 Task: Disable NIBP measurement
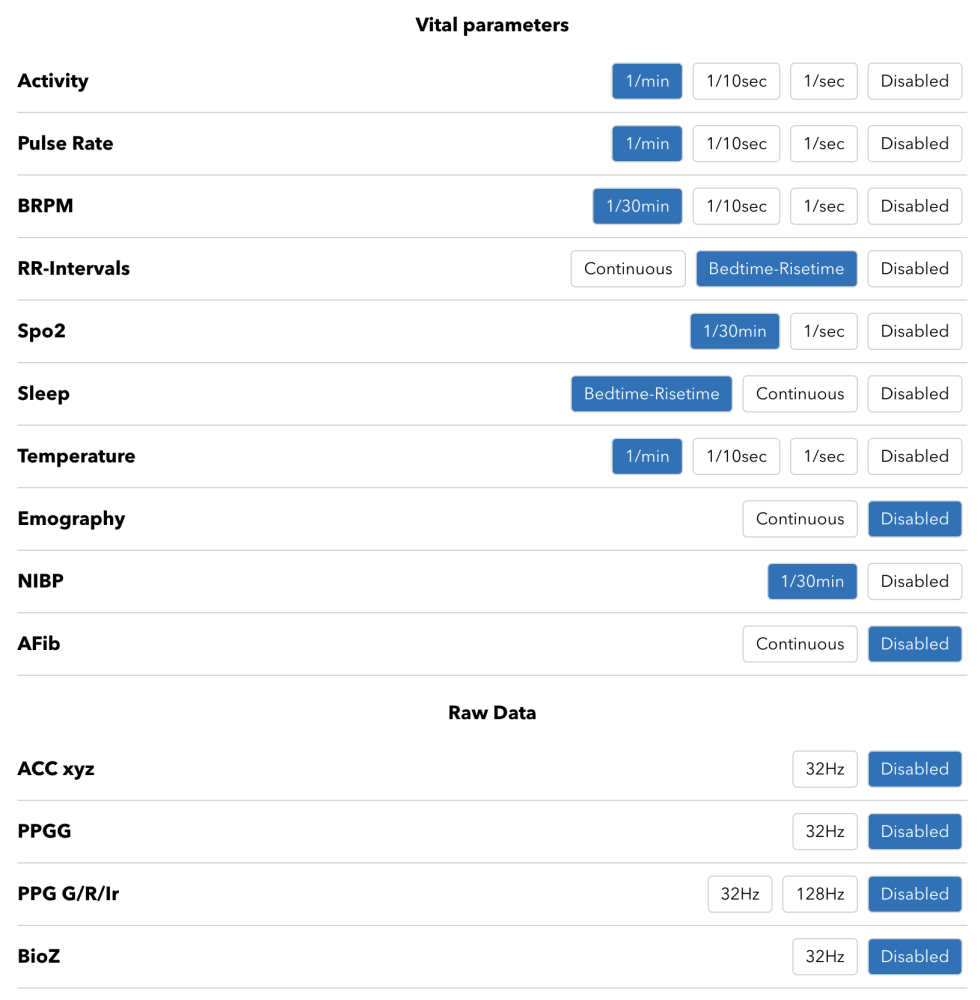[914, 581]
